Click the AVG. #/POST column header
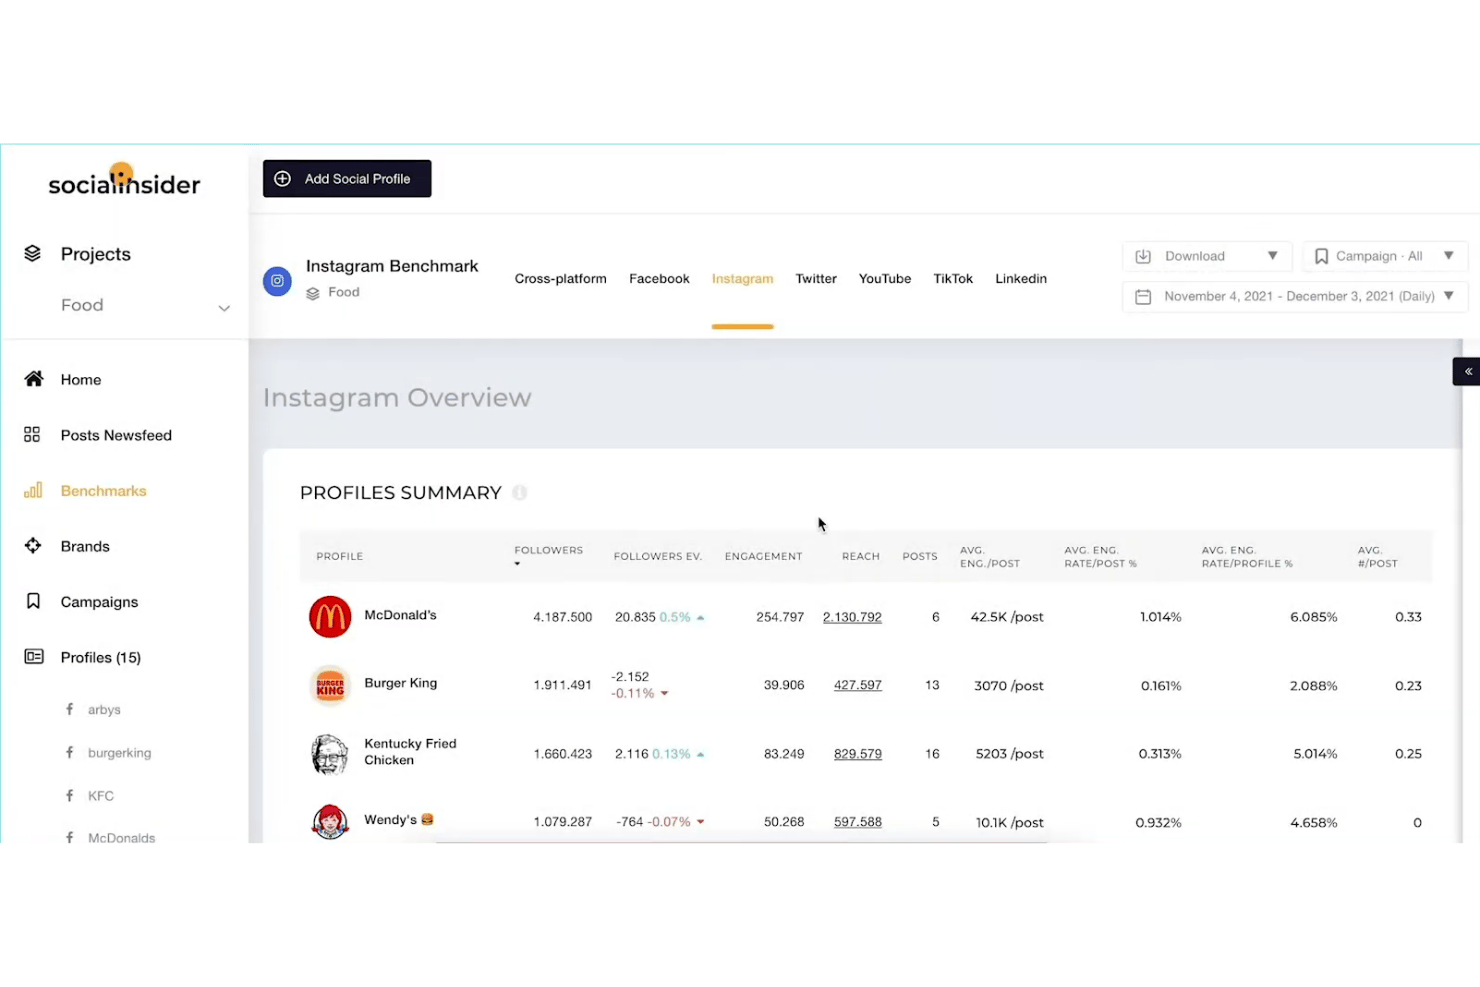 click(1378, 557)
